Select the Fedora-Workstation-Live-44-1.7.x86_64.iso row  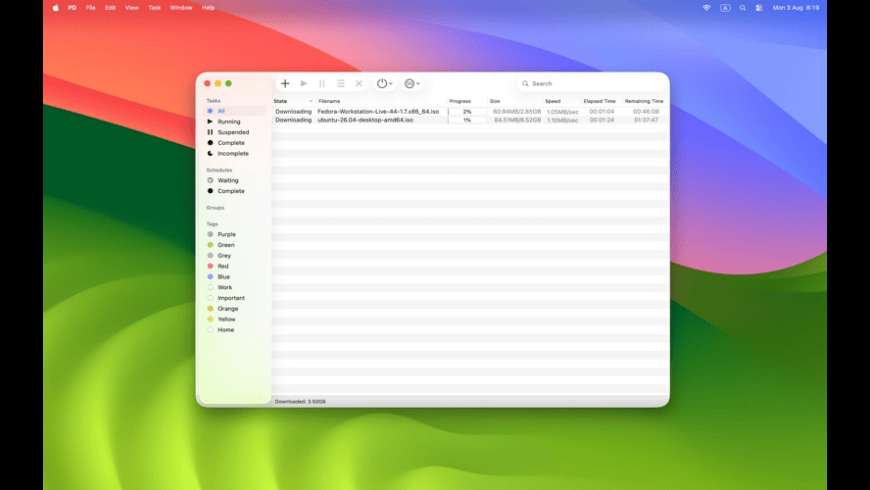(x=471, y=112)
